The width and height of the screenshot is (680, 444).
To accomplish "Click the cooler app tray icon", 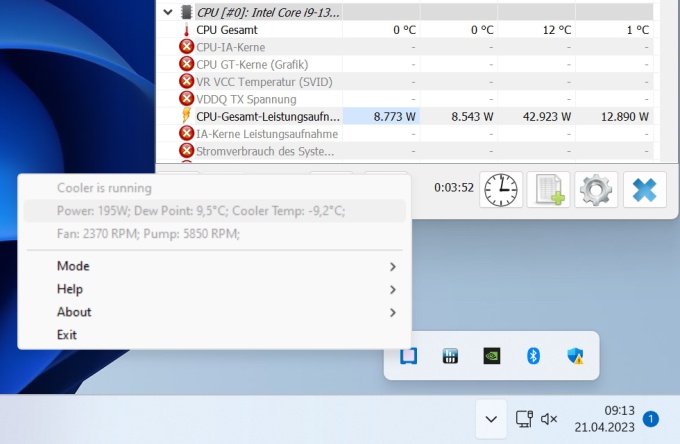I will (x=409, y=356).
